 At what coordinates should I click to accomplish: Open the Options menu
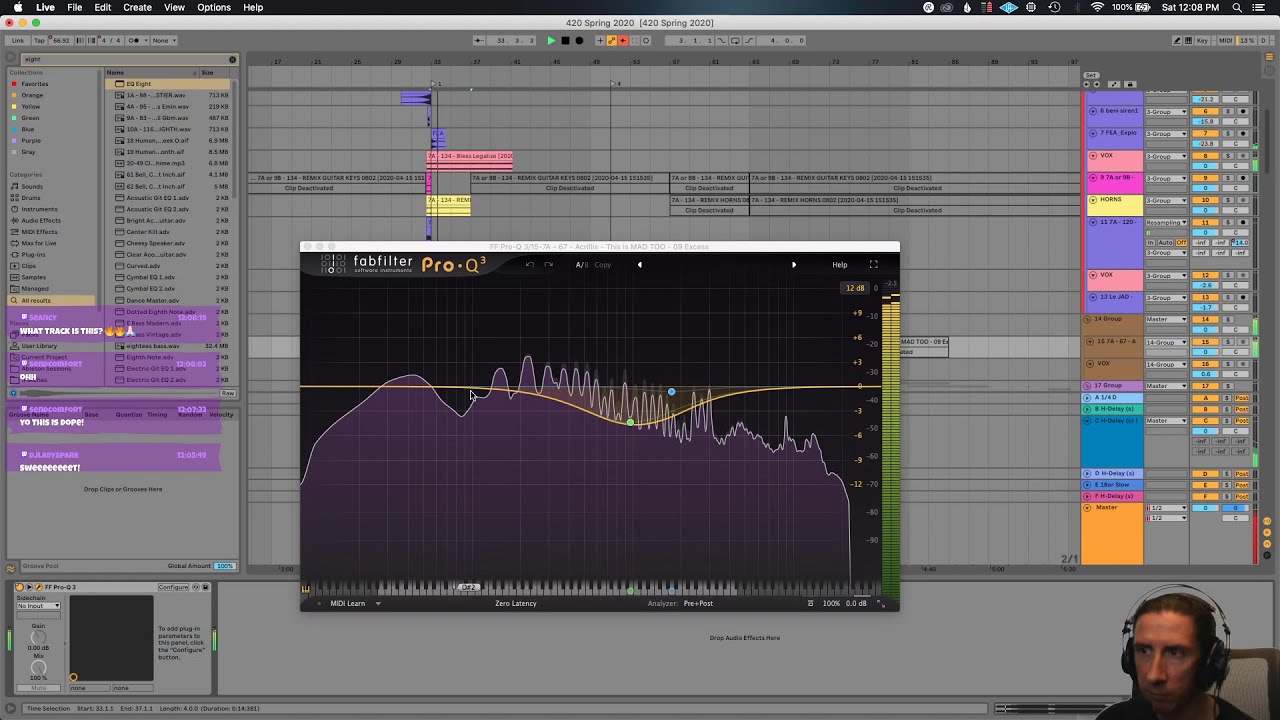(x=214, y=7)
